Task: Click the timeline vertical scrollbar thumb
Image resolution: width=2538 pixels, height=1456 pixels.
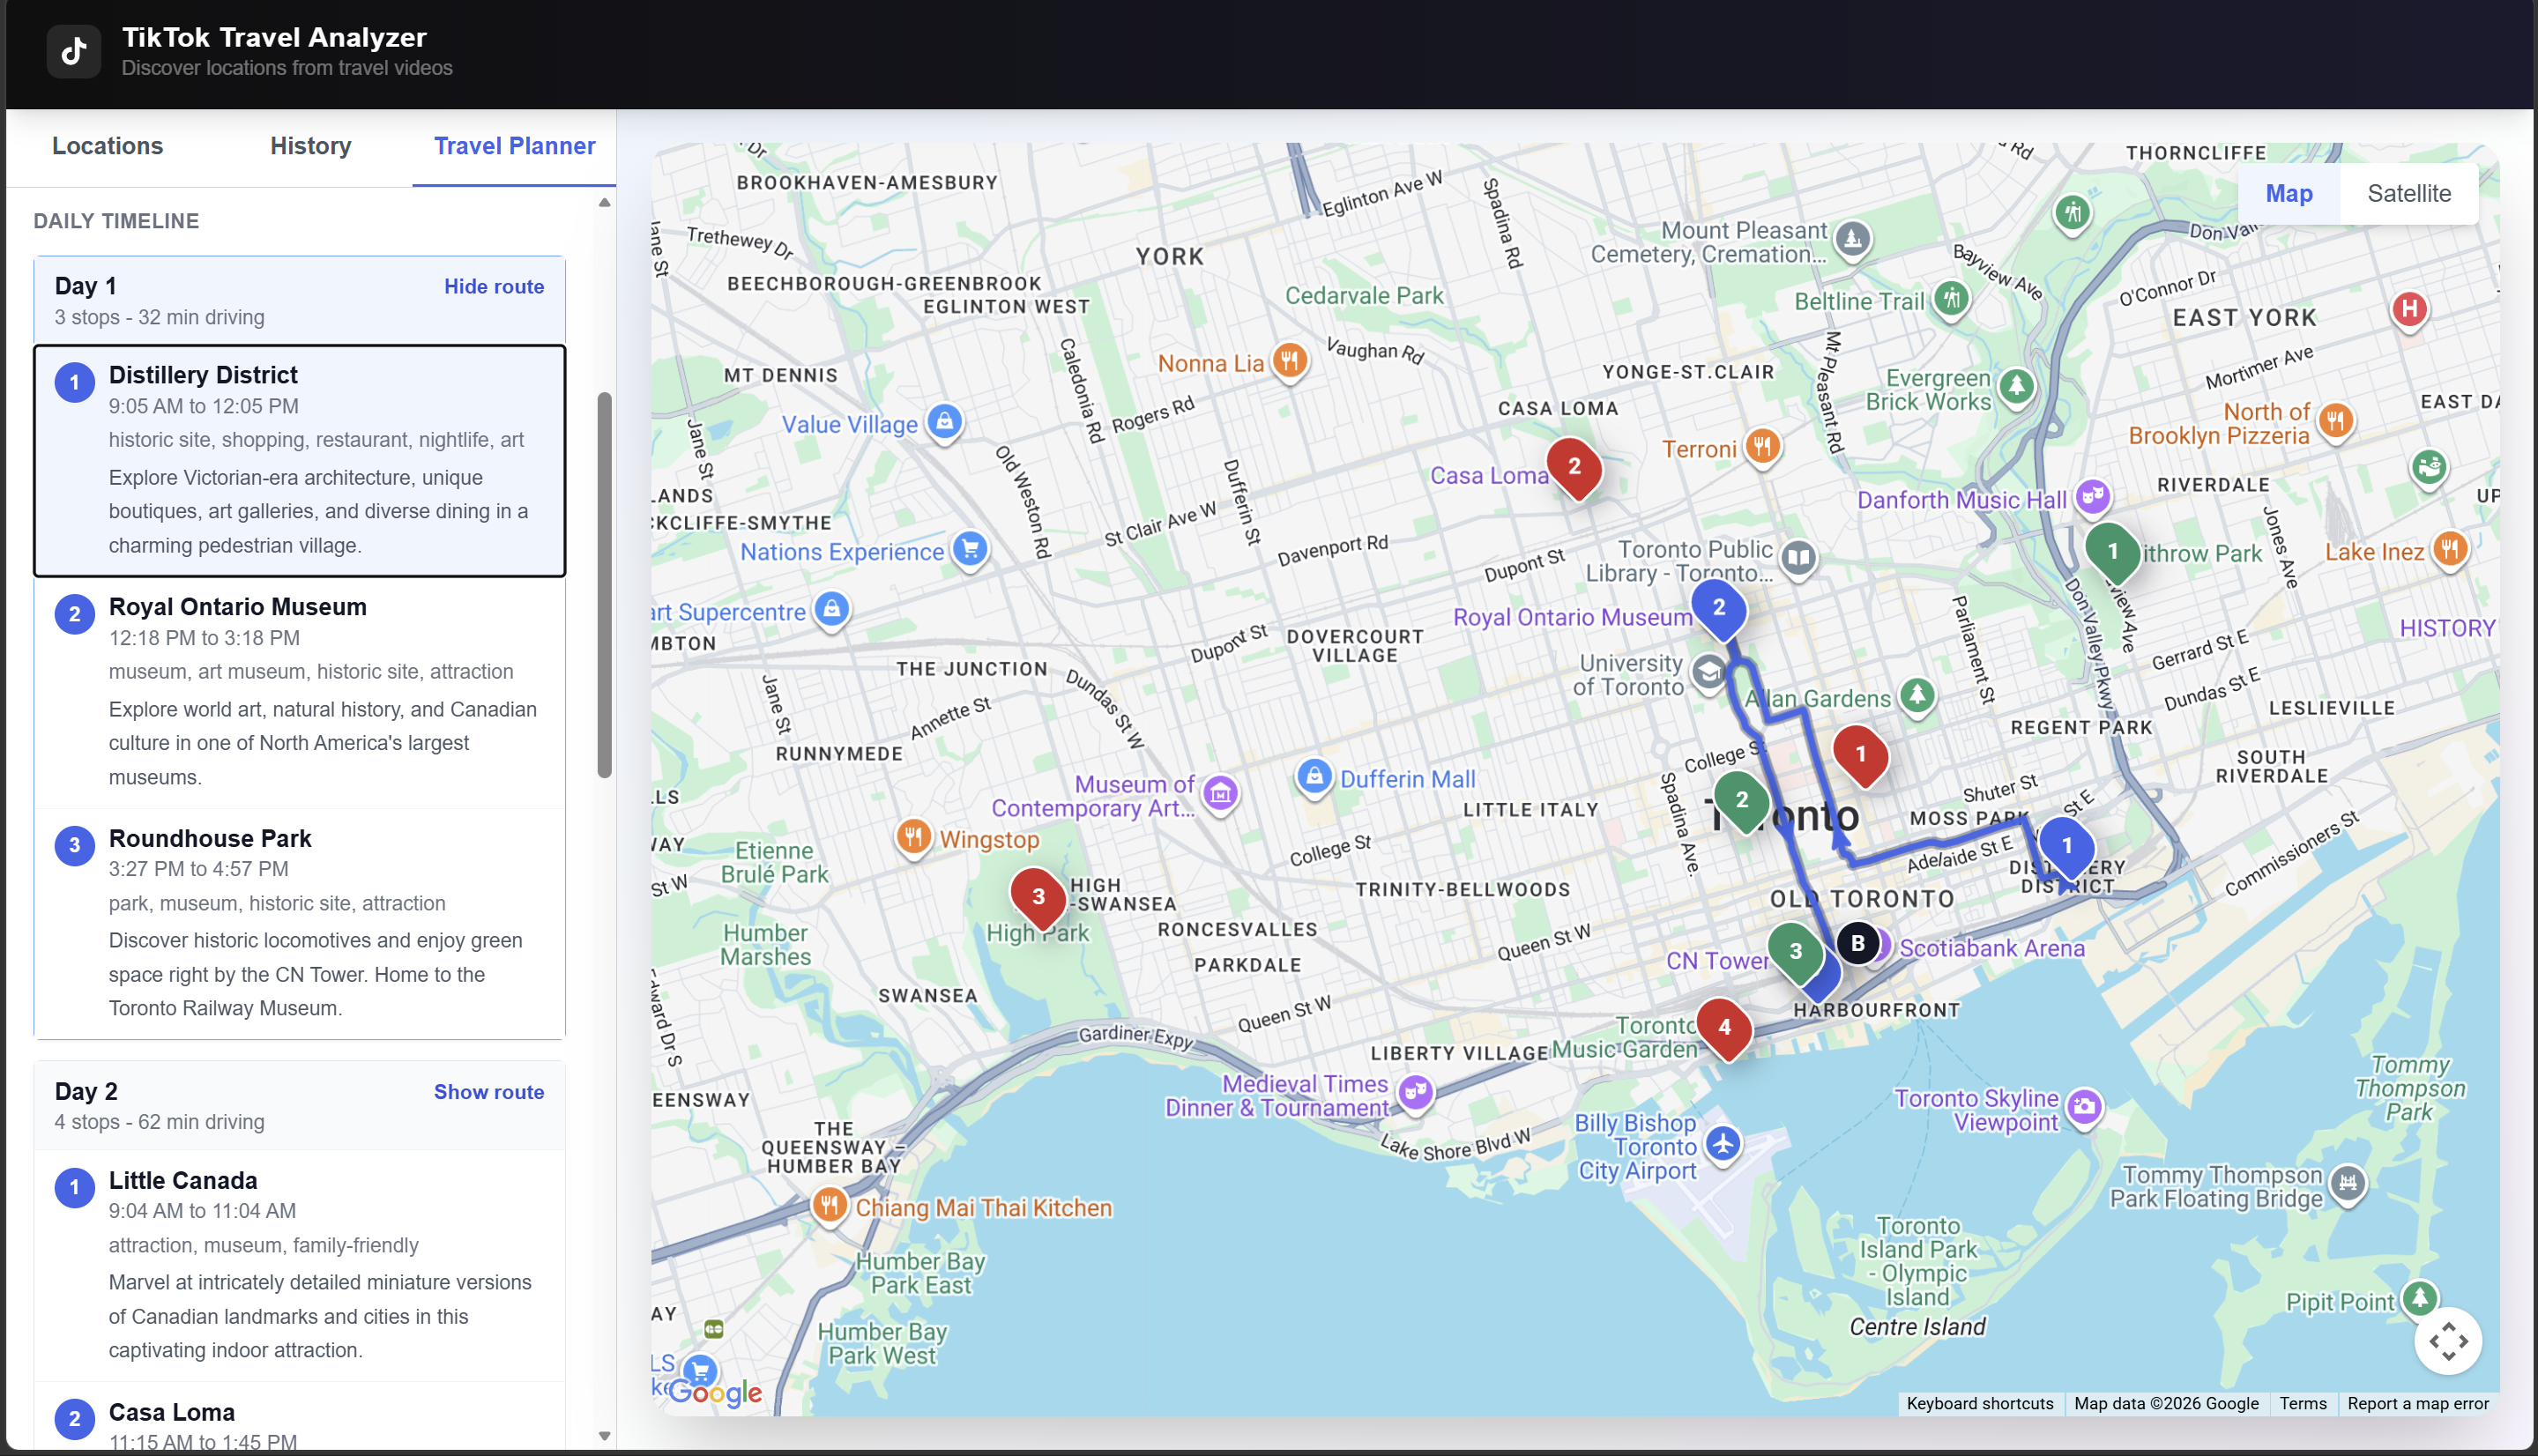Action: point(604,585)
